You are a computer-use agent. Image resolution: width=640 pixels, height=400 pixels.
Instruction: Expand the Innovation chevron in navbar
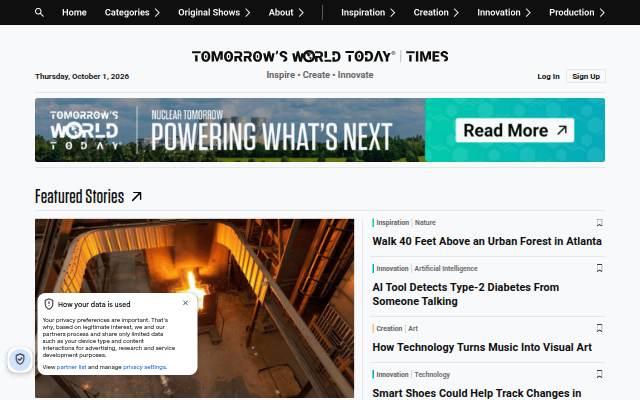pyautogui.click(x=528, y=13)
